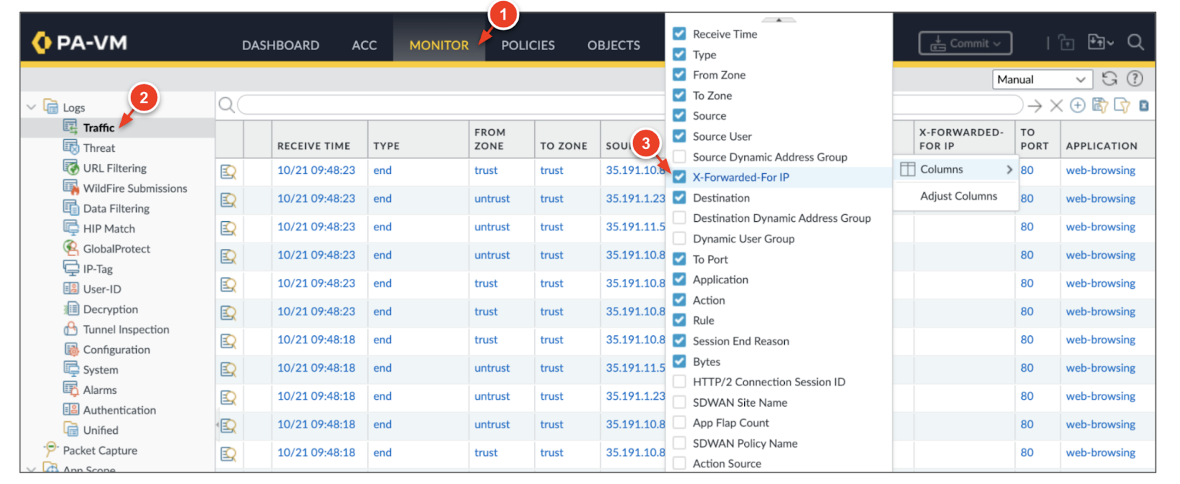Viewport: 1180px width, 484px height.
Task: Open the help question mark icon
Action: coord(1134,79)
